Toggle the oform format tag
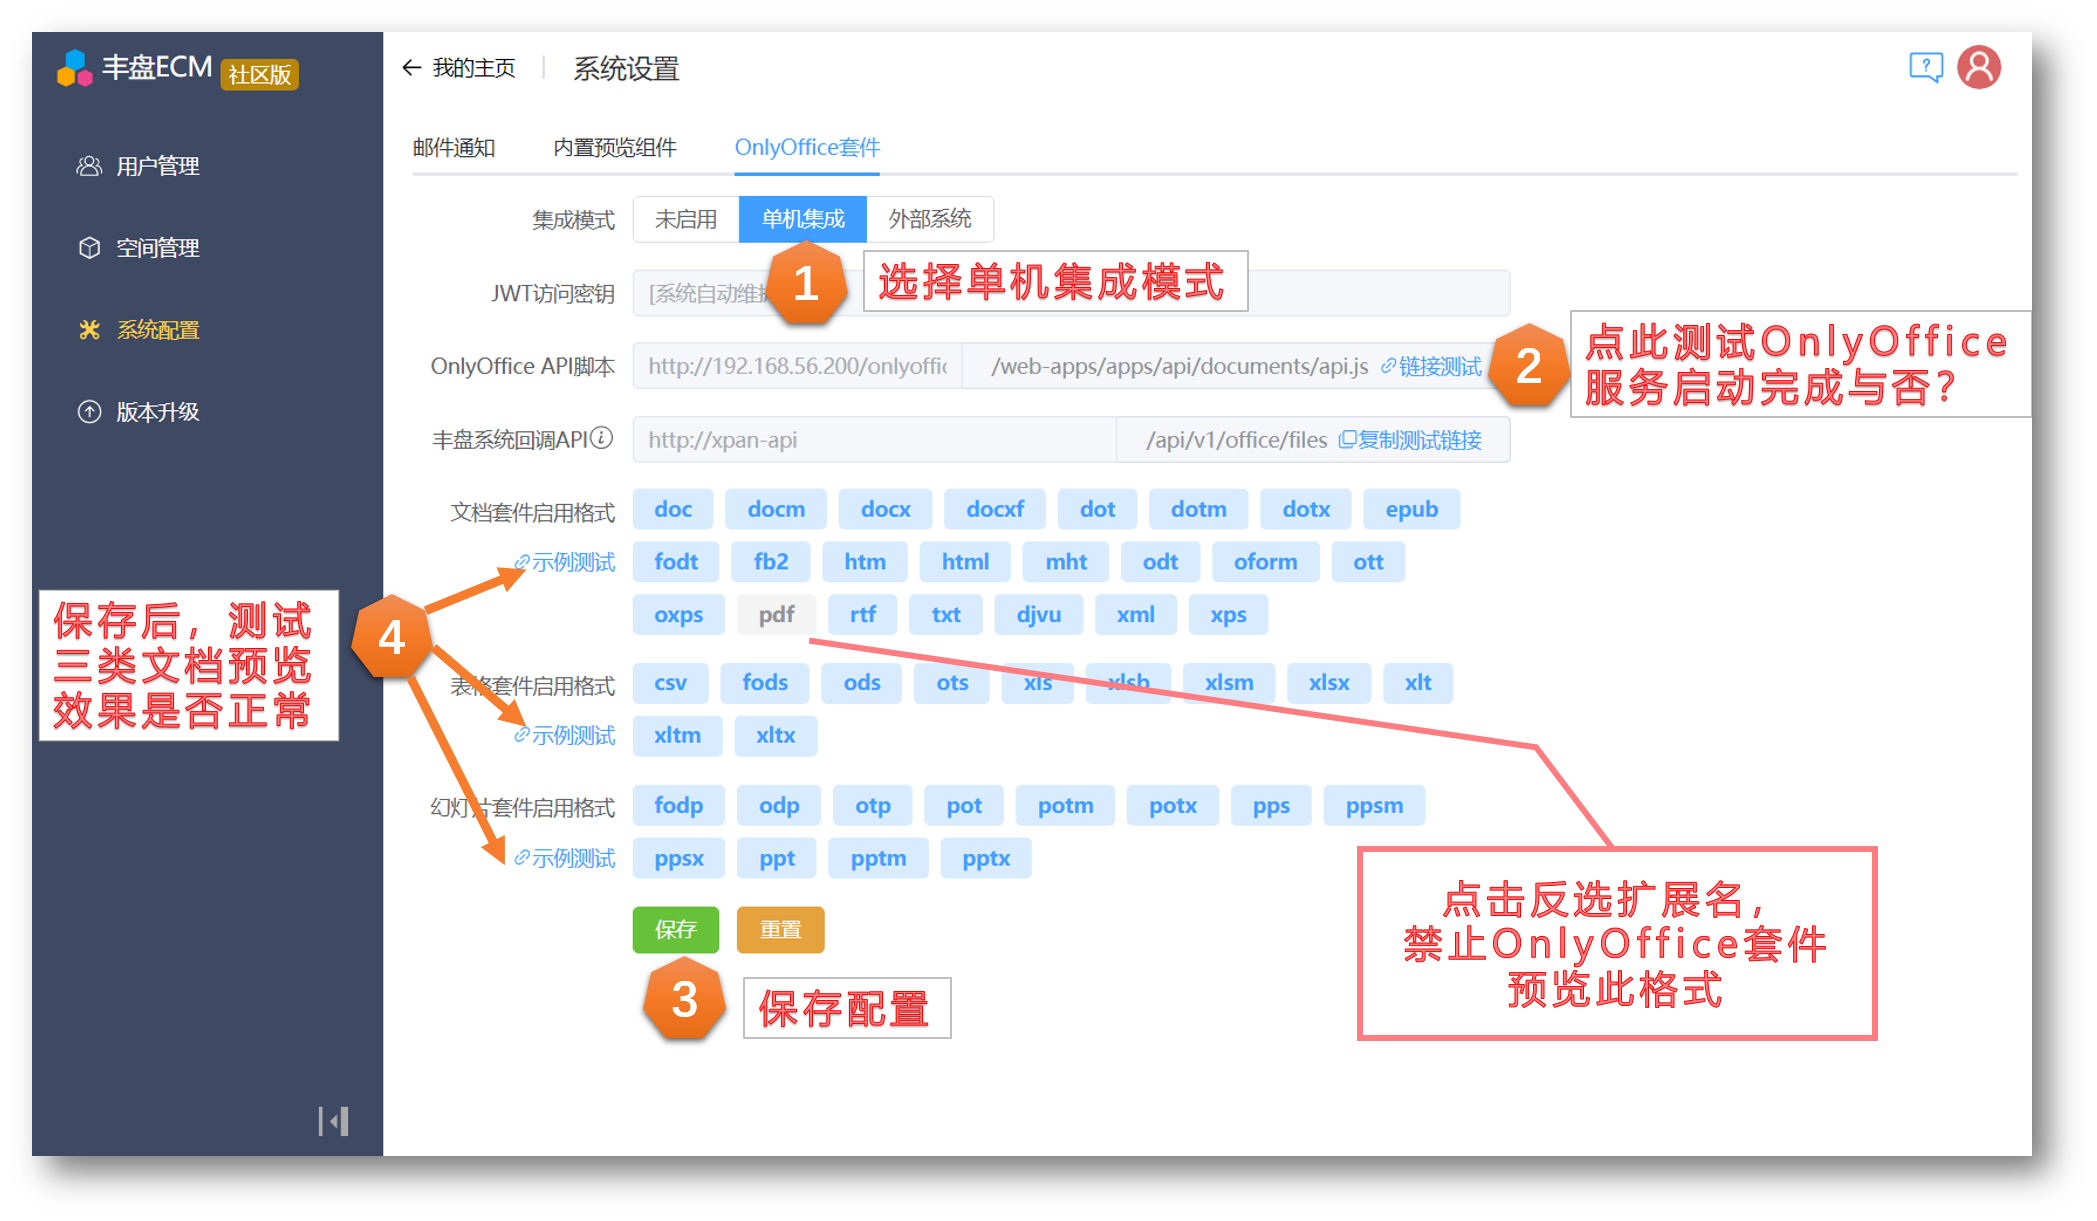 (1265, 562)
